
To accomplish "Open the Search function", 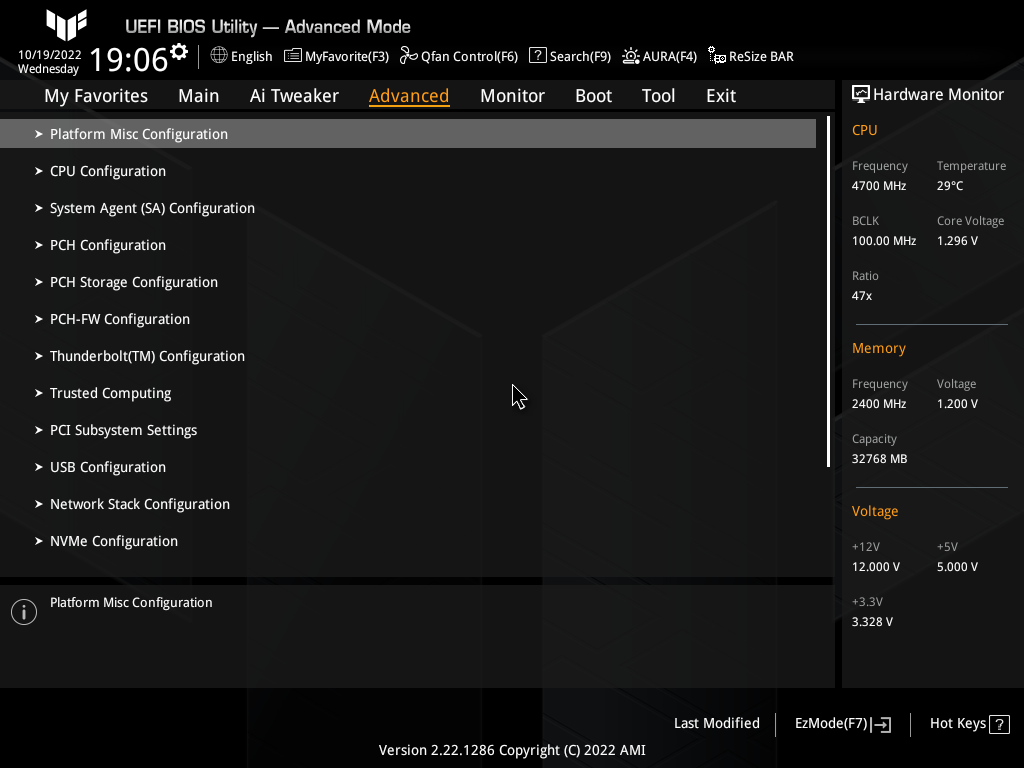I will pyautogui.click(x=569, y=56).
